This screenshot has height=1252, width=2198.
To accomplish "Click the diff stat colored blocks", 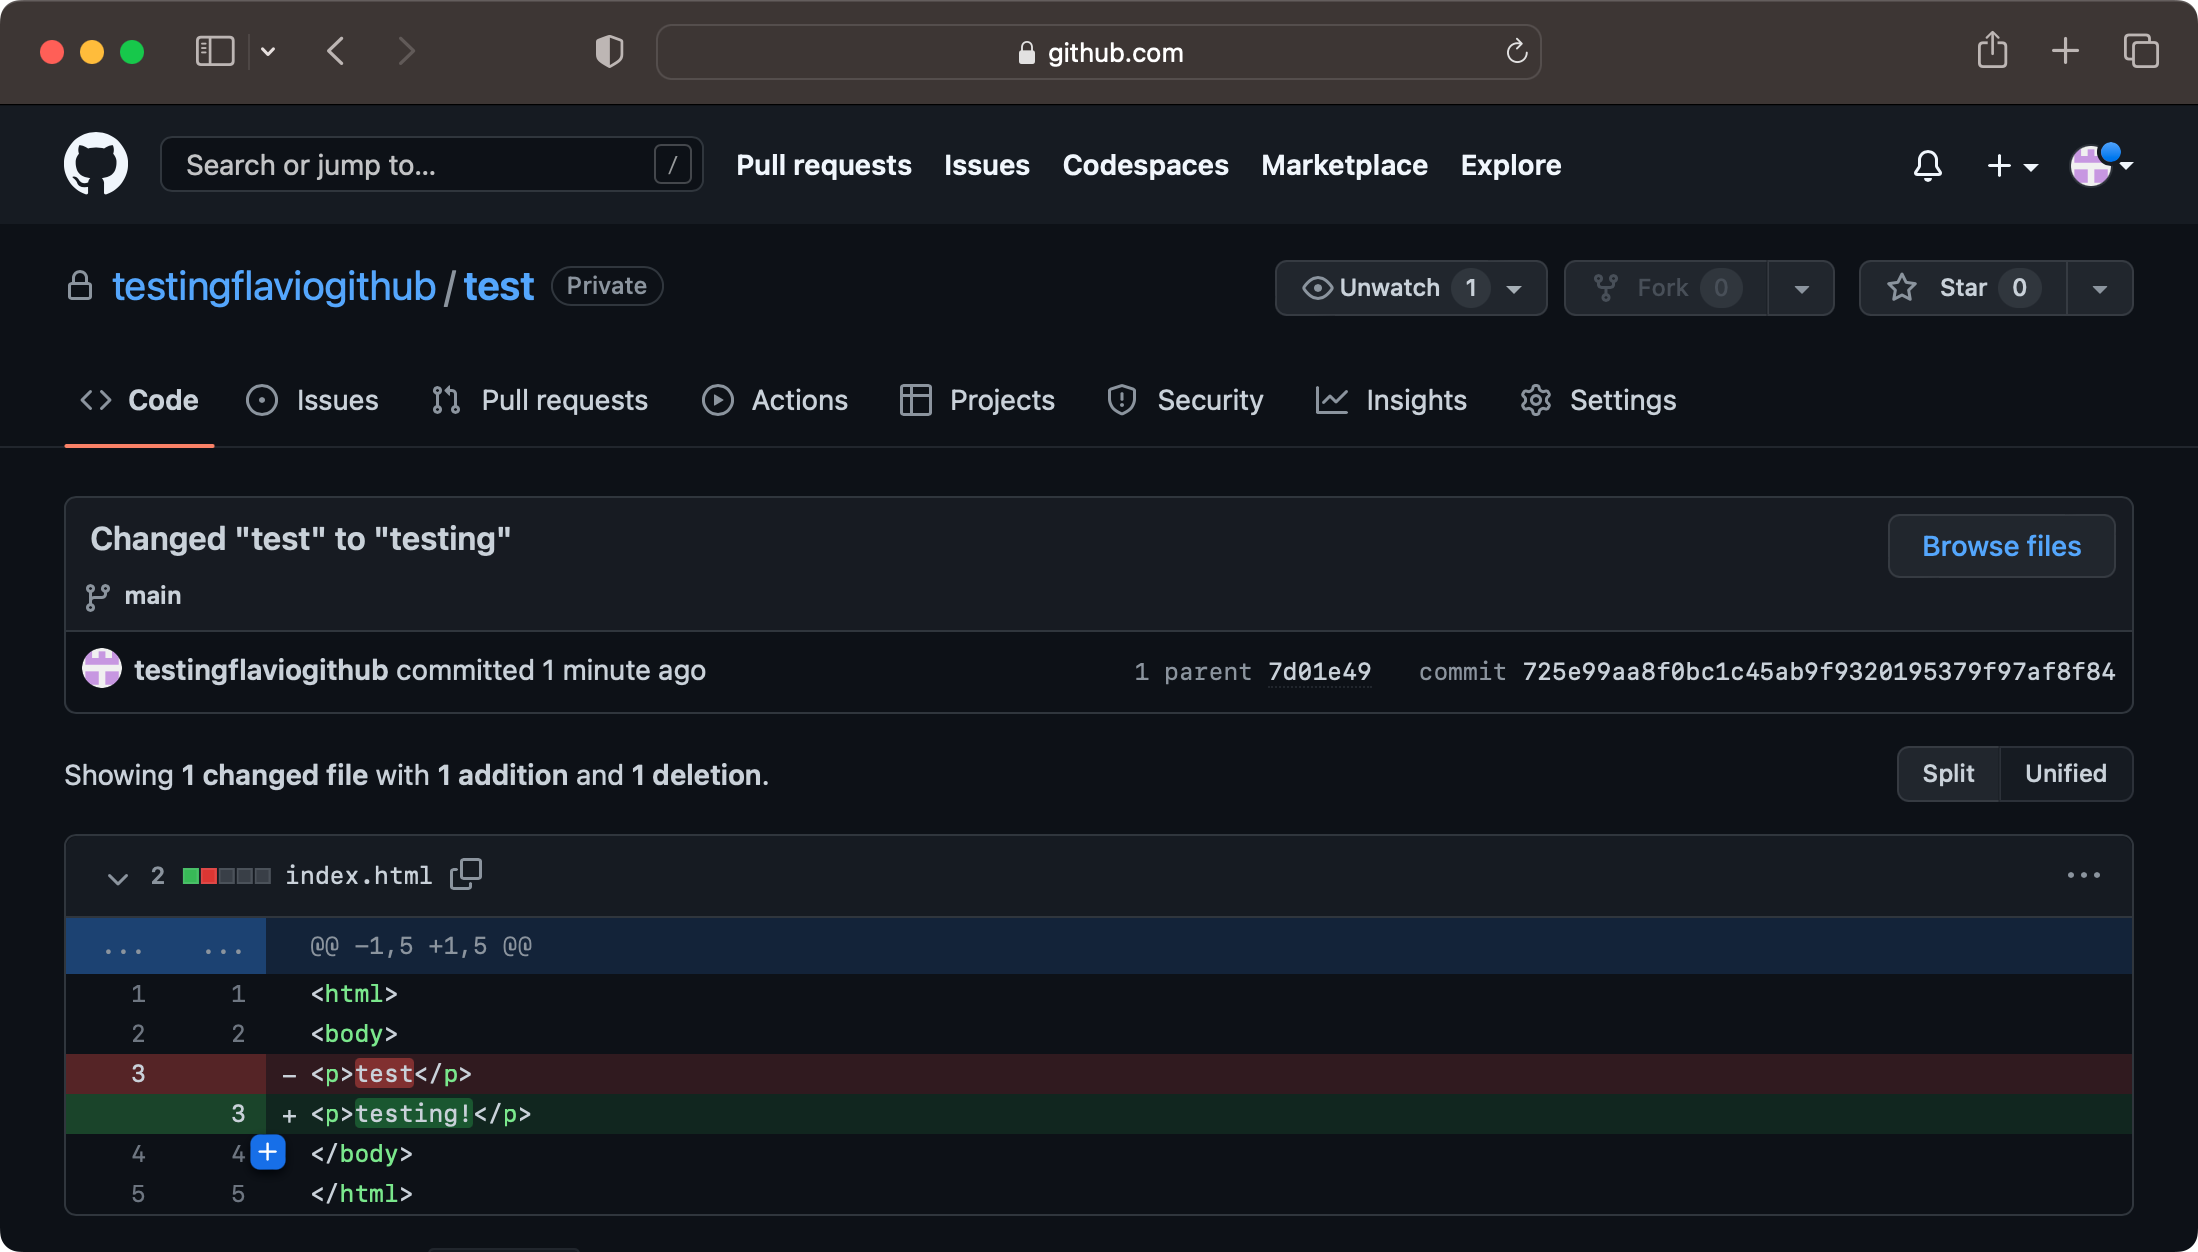I will (225, 875).
